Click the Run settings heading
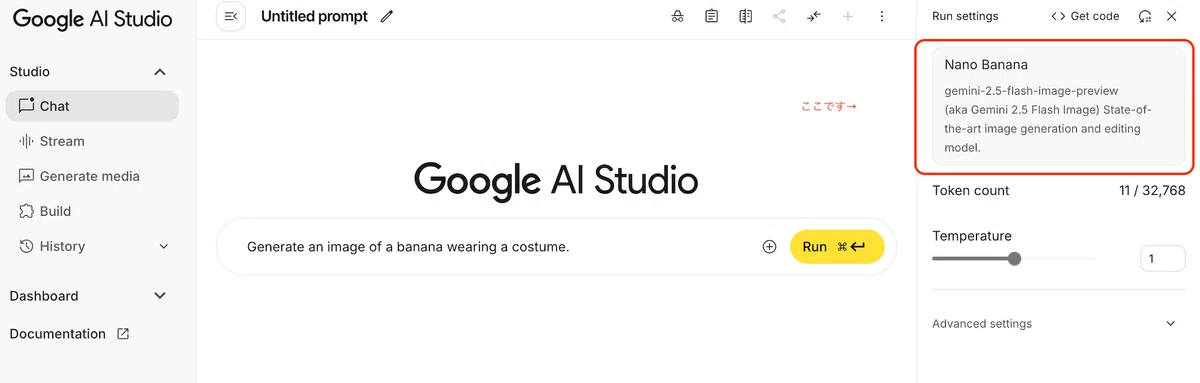This screenshot has height=383, width=1200. click(965, 16)
